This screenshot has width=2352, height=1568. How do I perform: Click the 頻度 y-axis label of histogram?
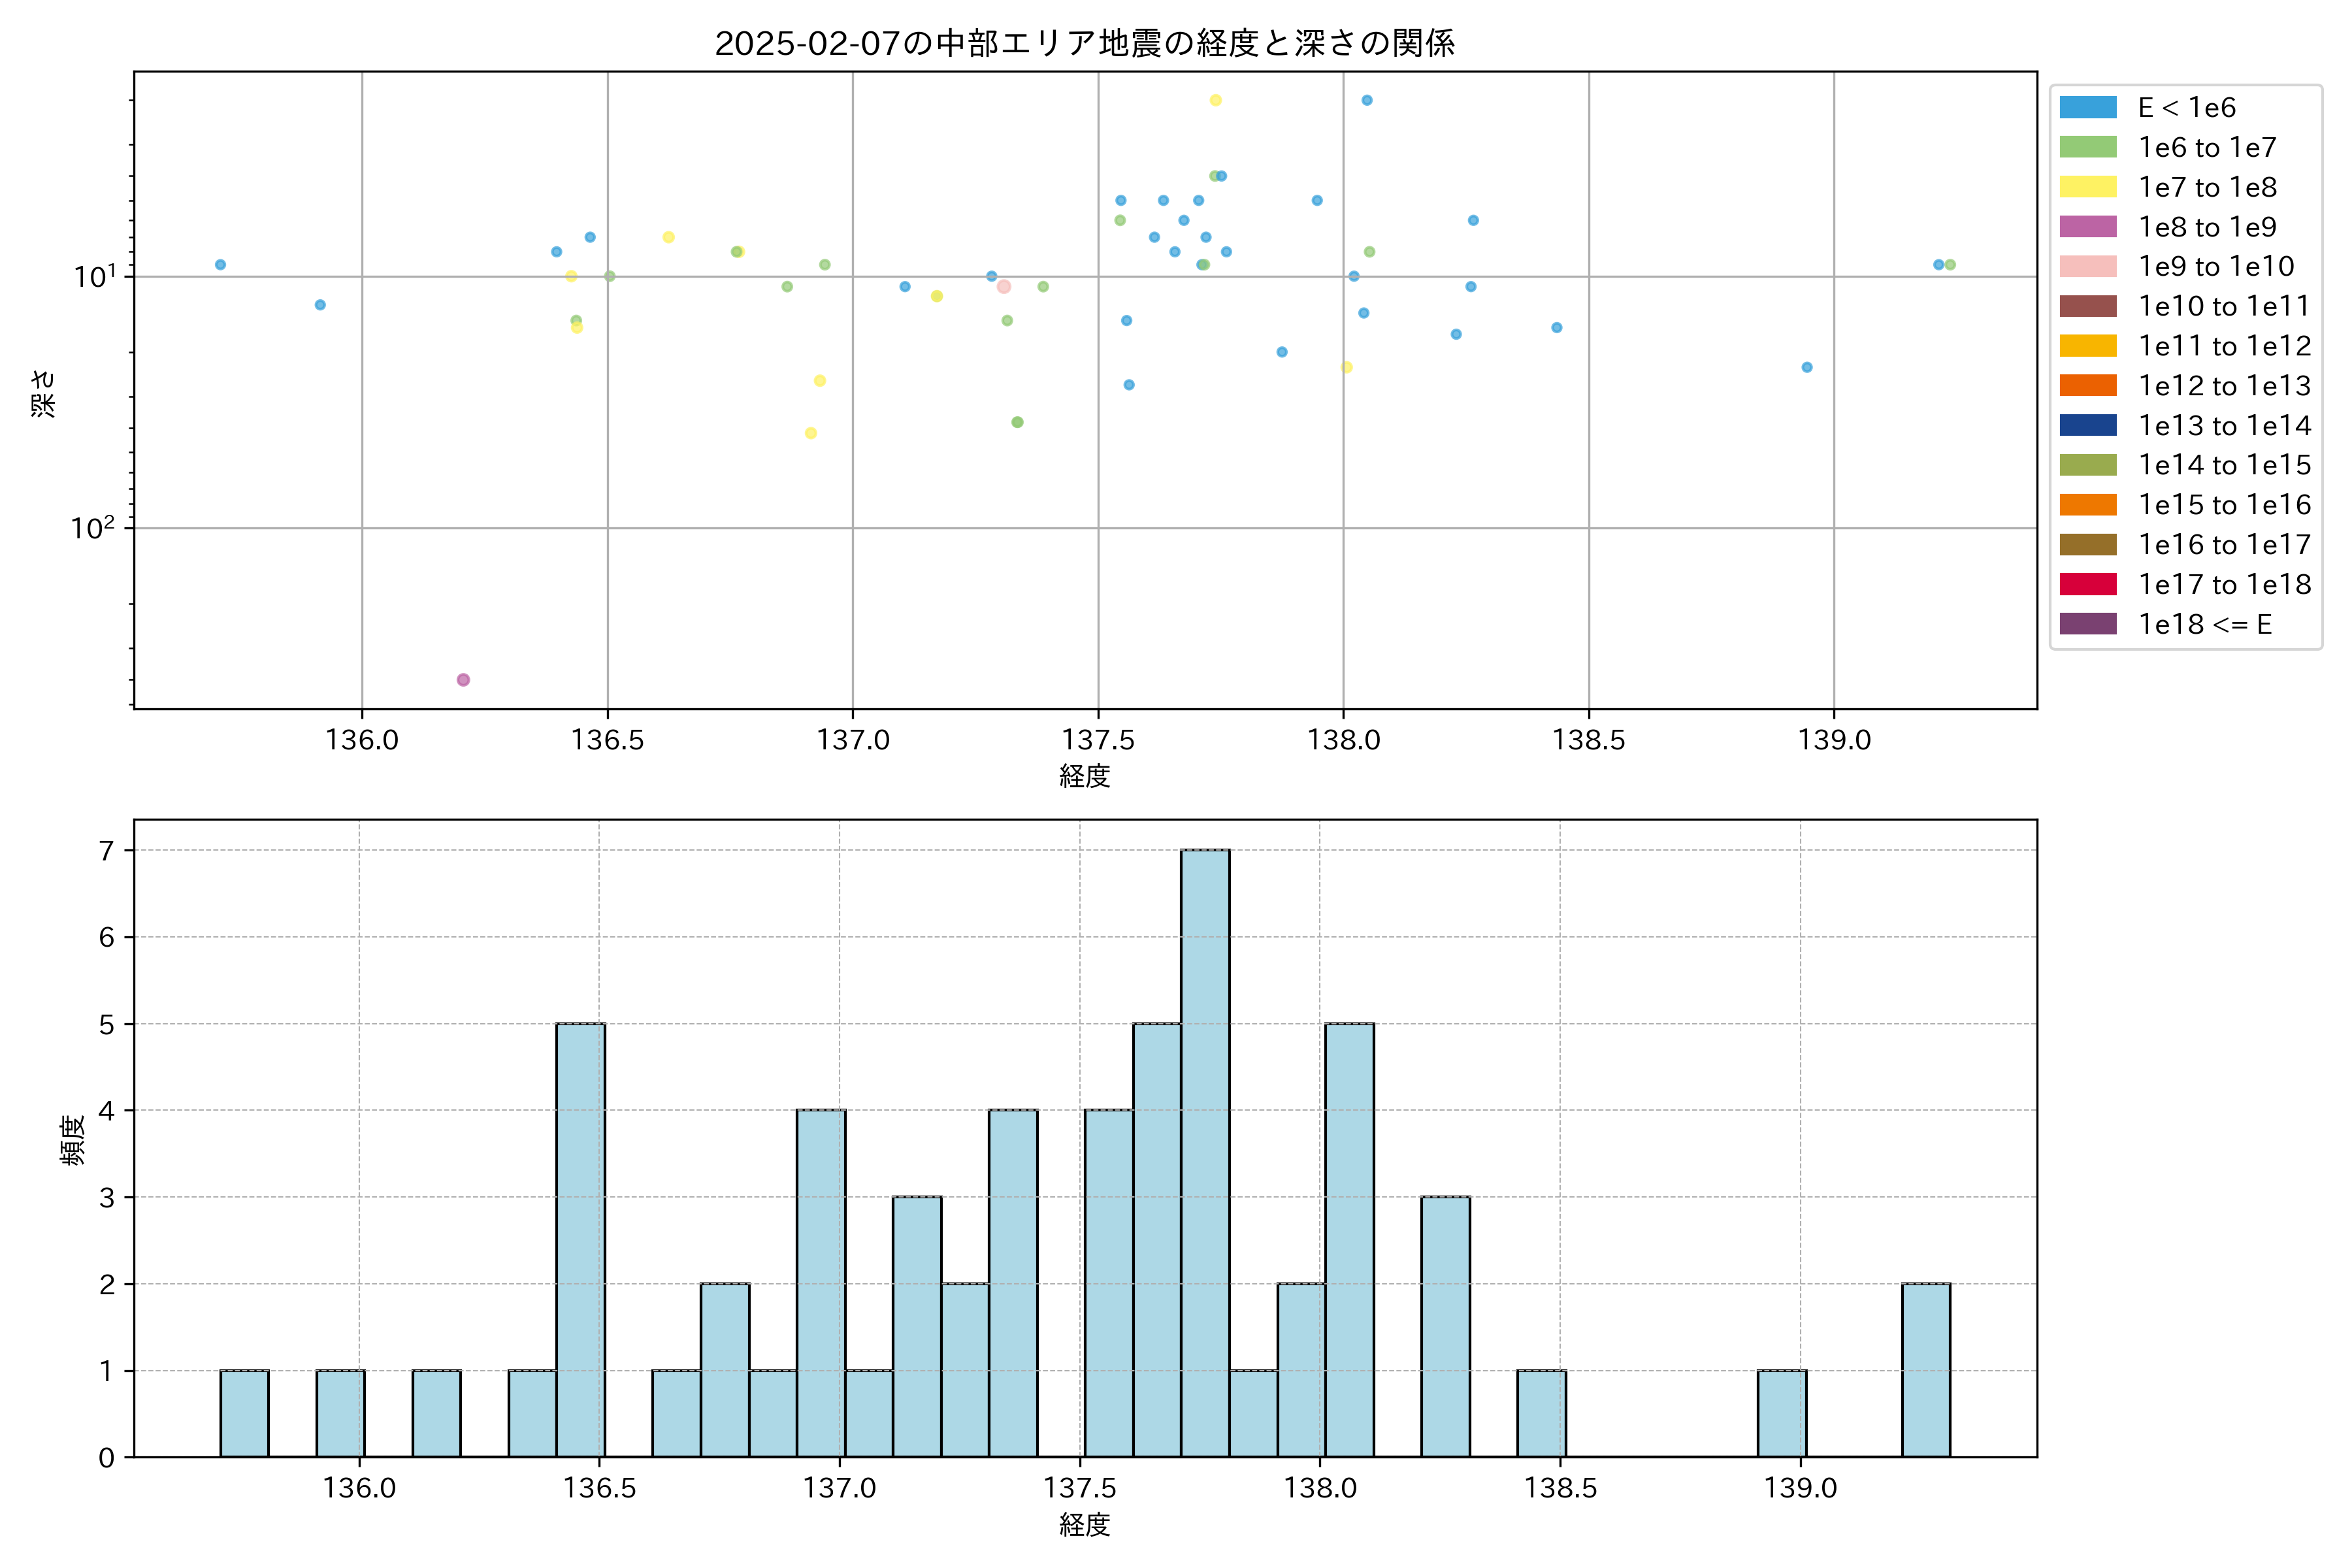[72, 1140]
